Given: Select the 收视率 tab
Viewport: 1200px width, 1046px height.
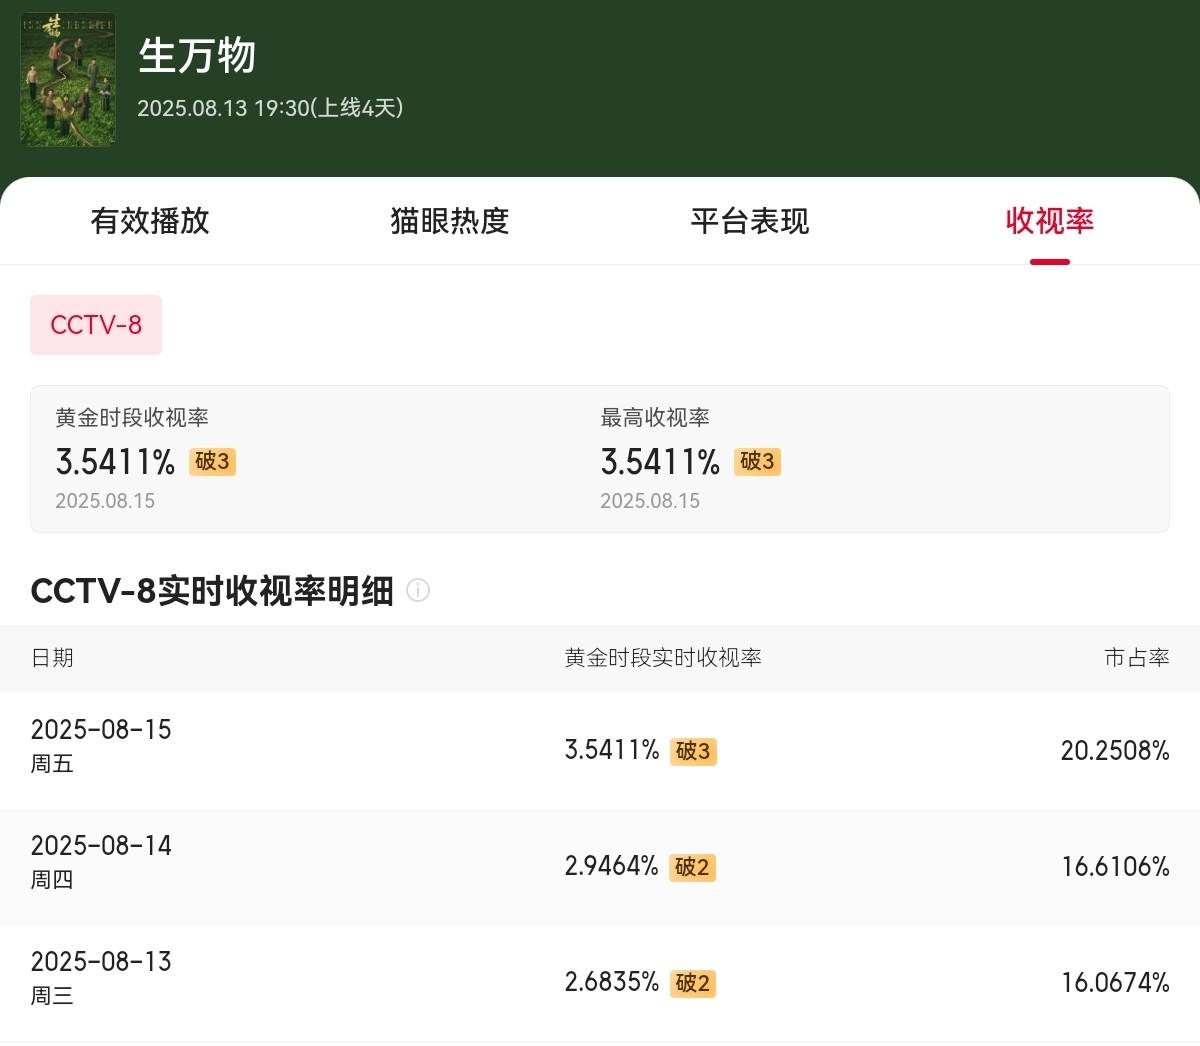Looking at the screenshot, I should pos(1050,221).
